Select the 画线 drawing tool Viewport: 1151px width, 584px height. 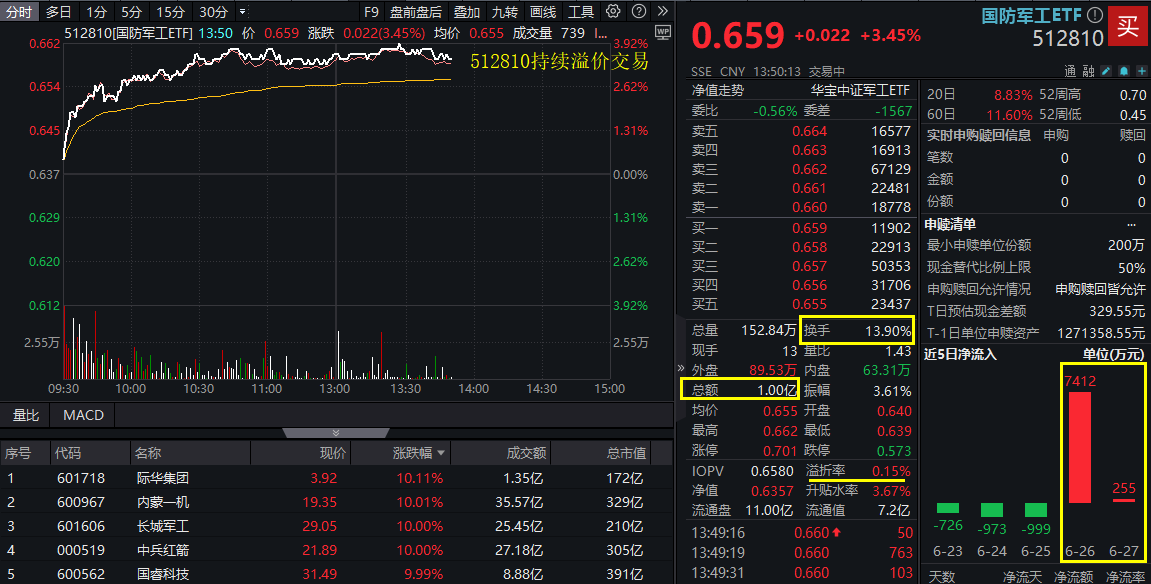click(x=544, y=10)
